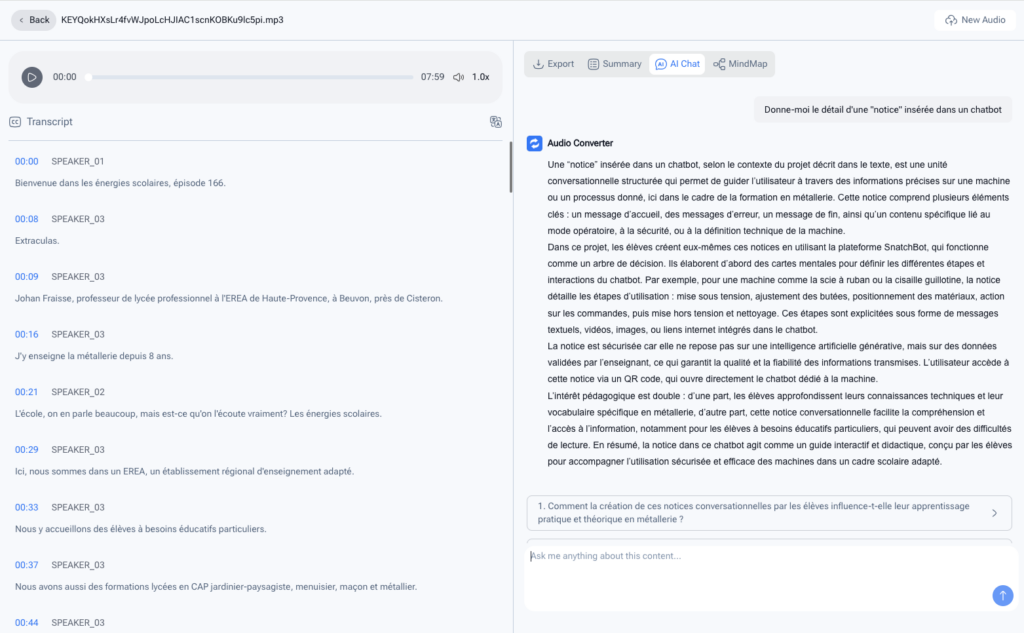Open the Export tab
Image resolution: width=1024 pixels, height=633 pixels.
[553, 64]
